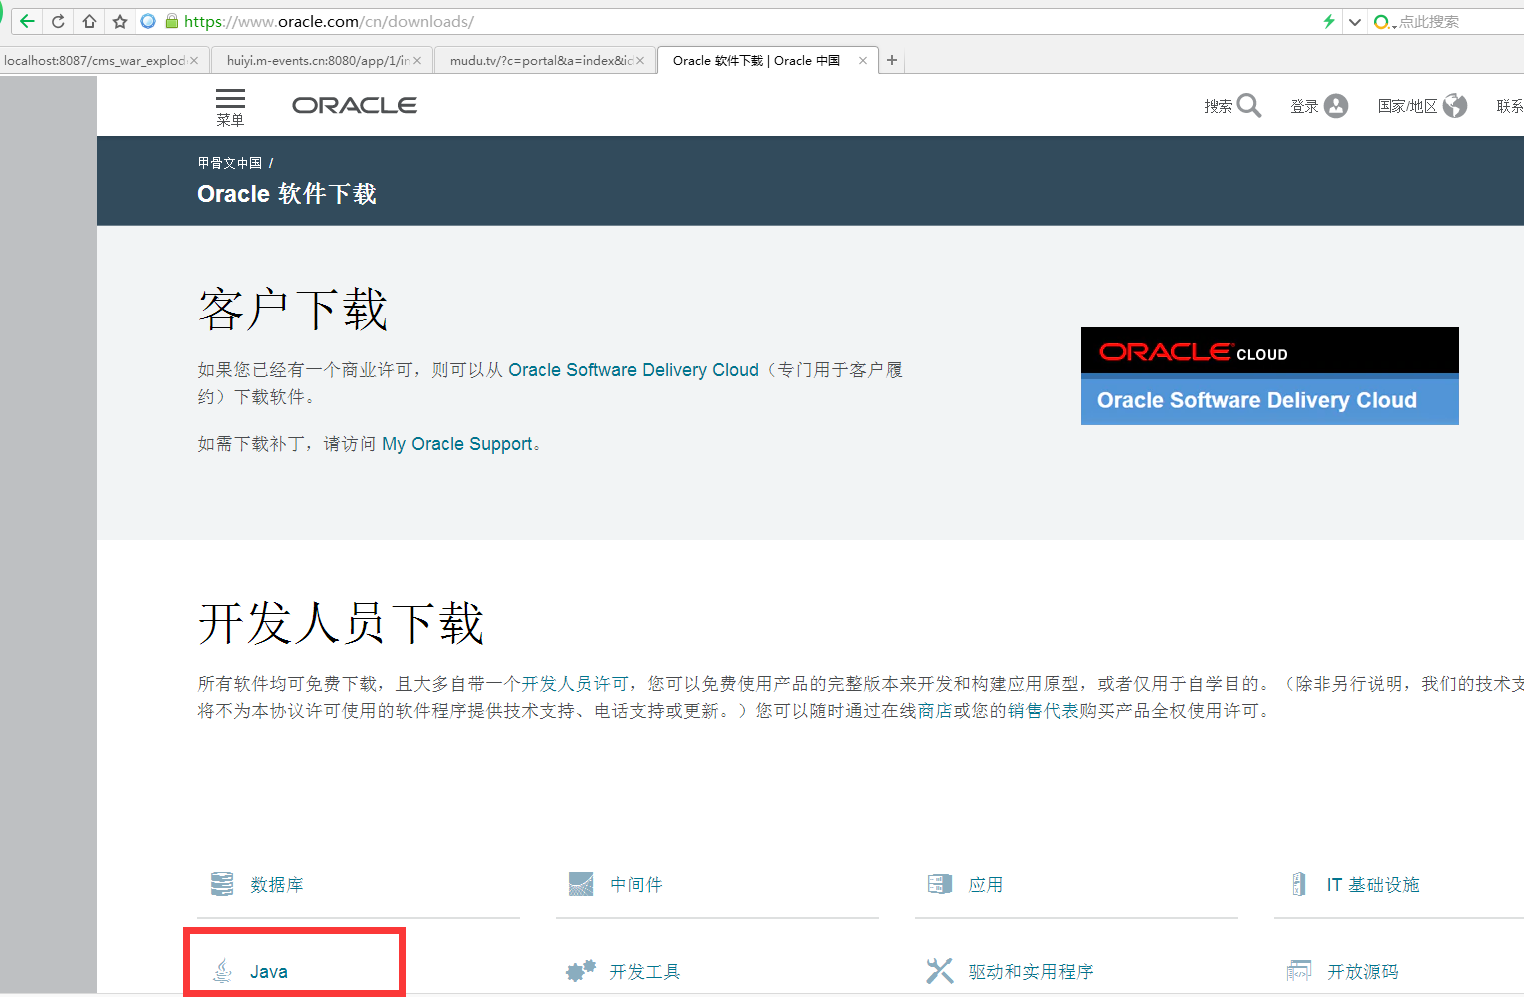Open a new browser tab
Image resolution: width=1524 pixels, height=997 pixels.
tap(892, 61)
